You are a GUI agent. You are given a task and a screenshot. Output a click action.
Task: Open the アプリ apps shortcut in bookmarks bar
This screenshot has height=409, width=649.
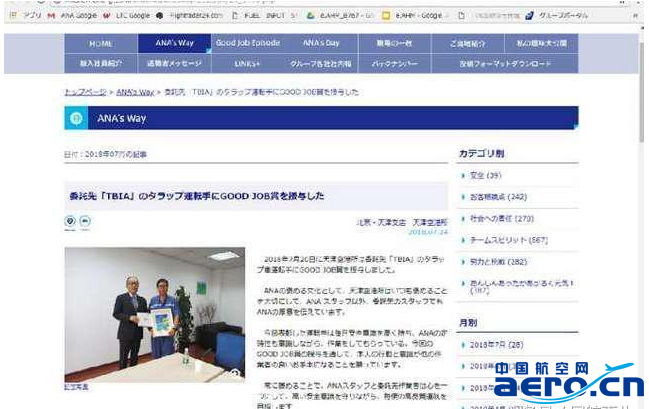pos(26,15)
